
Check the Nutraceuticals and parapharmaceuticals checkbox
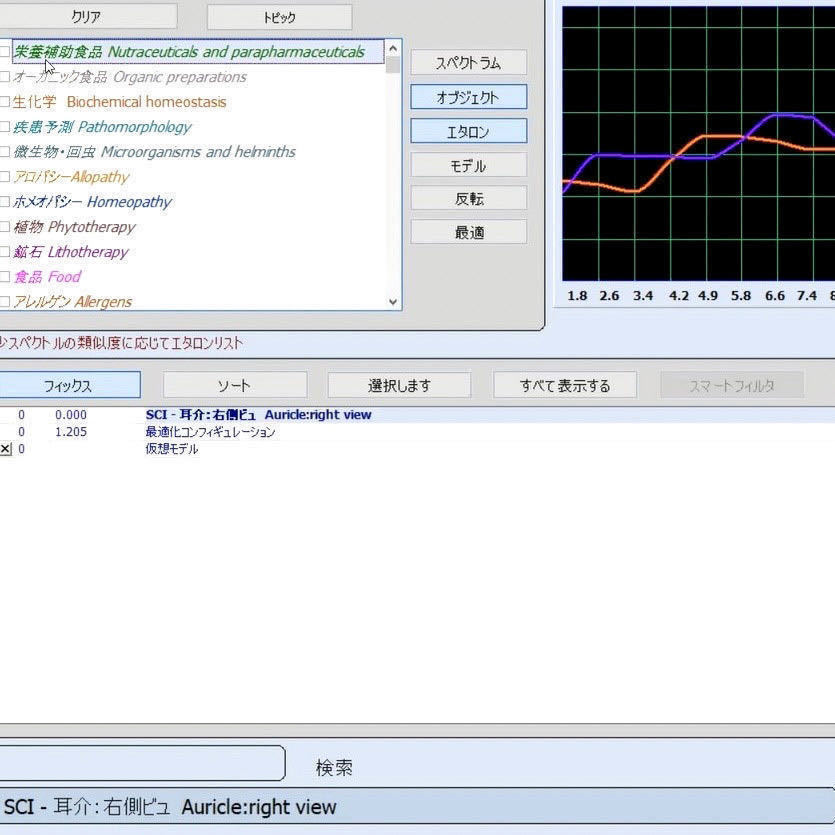4,52
